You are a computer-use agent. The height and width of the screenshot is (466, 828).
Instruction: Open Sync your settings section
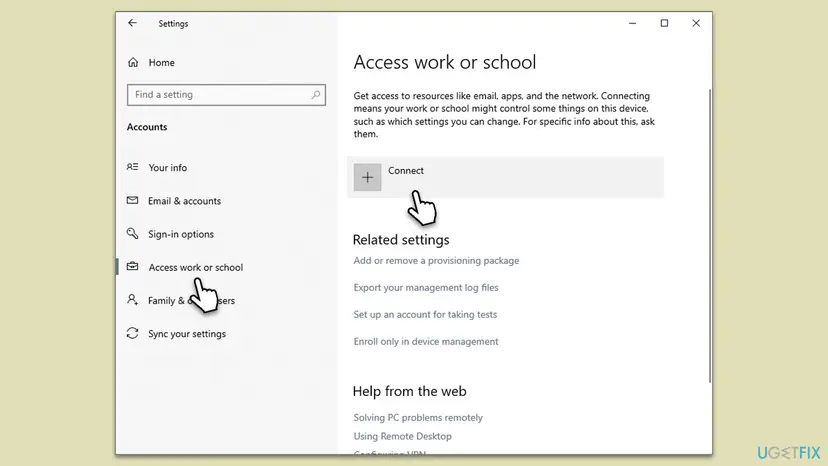click(187, 334)
